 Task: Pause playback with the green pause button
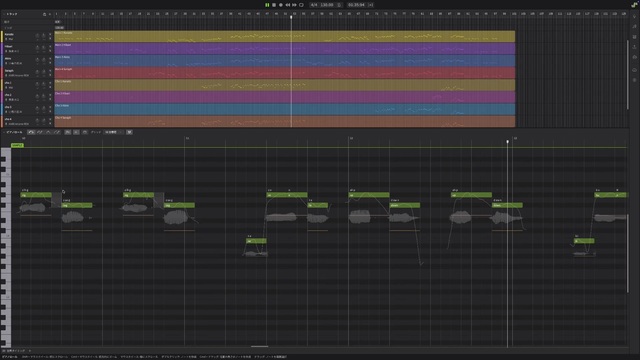click(x=267, y=5)
